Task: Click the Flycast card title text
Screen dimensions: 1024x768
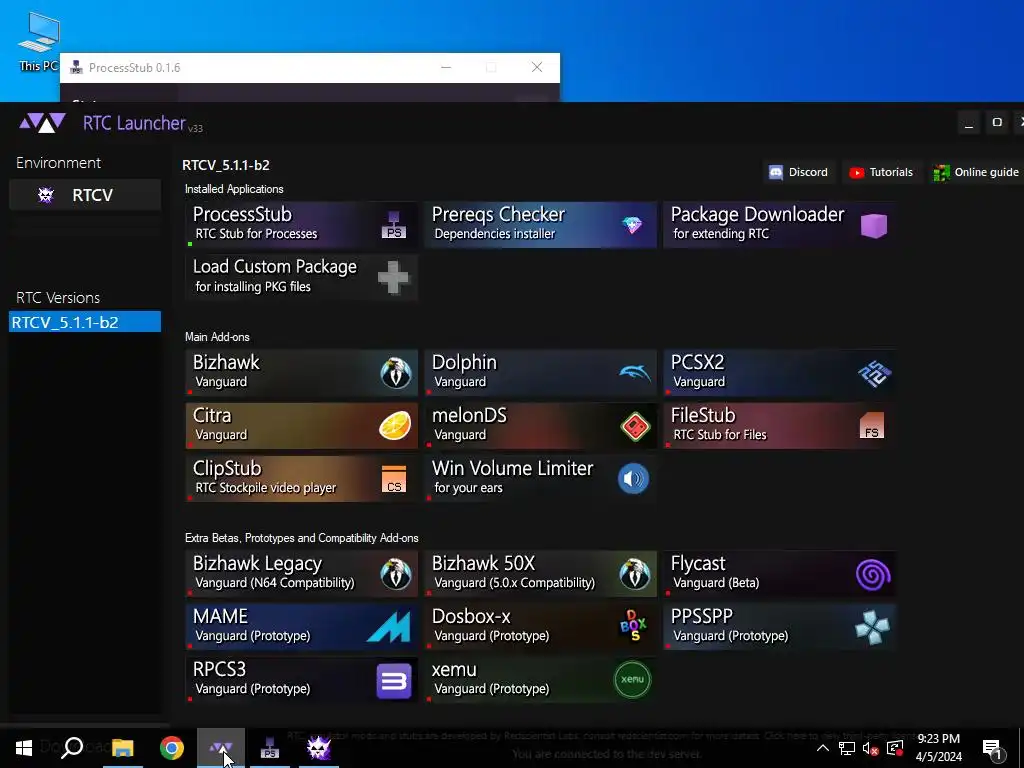Action: (x=698, y=563)
